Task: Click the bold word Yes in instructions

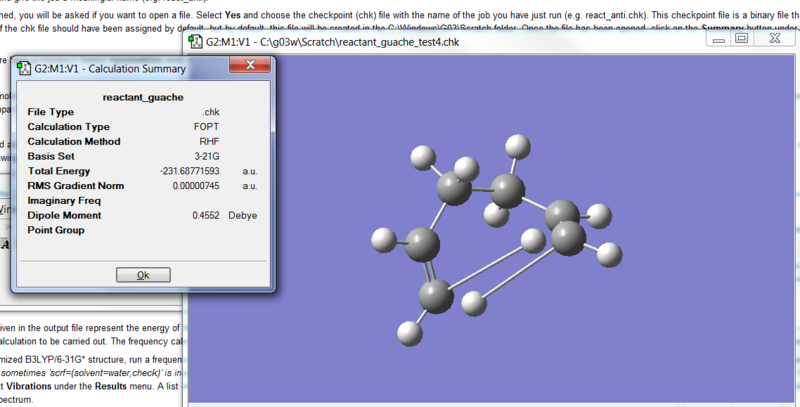Action: pyautogui.click(x=233, y=15)
